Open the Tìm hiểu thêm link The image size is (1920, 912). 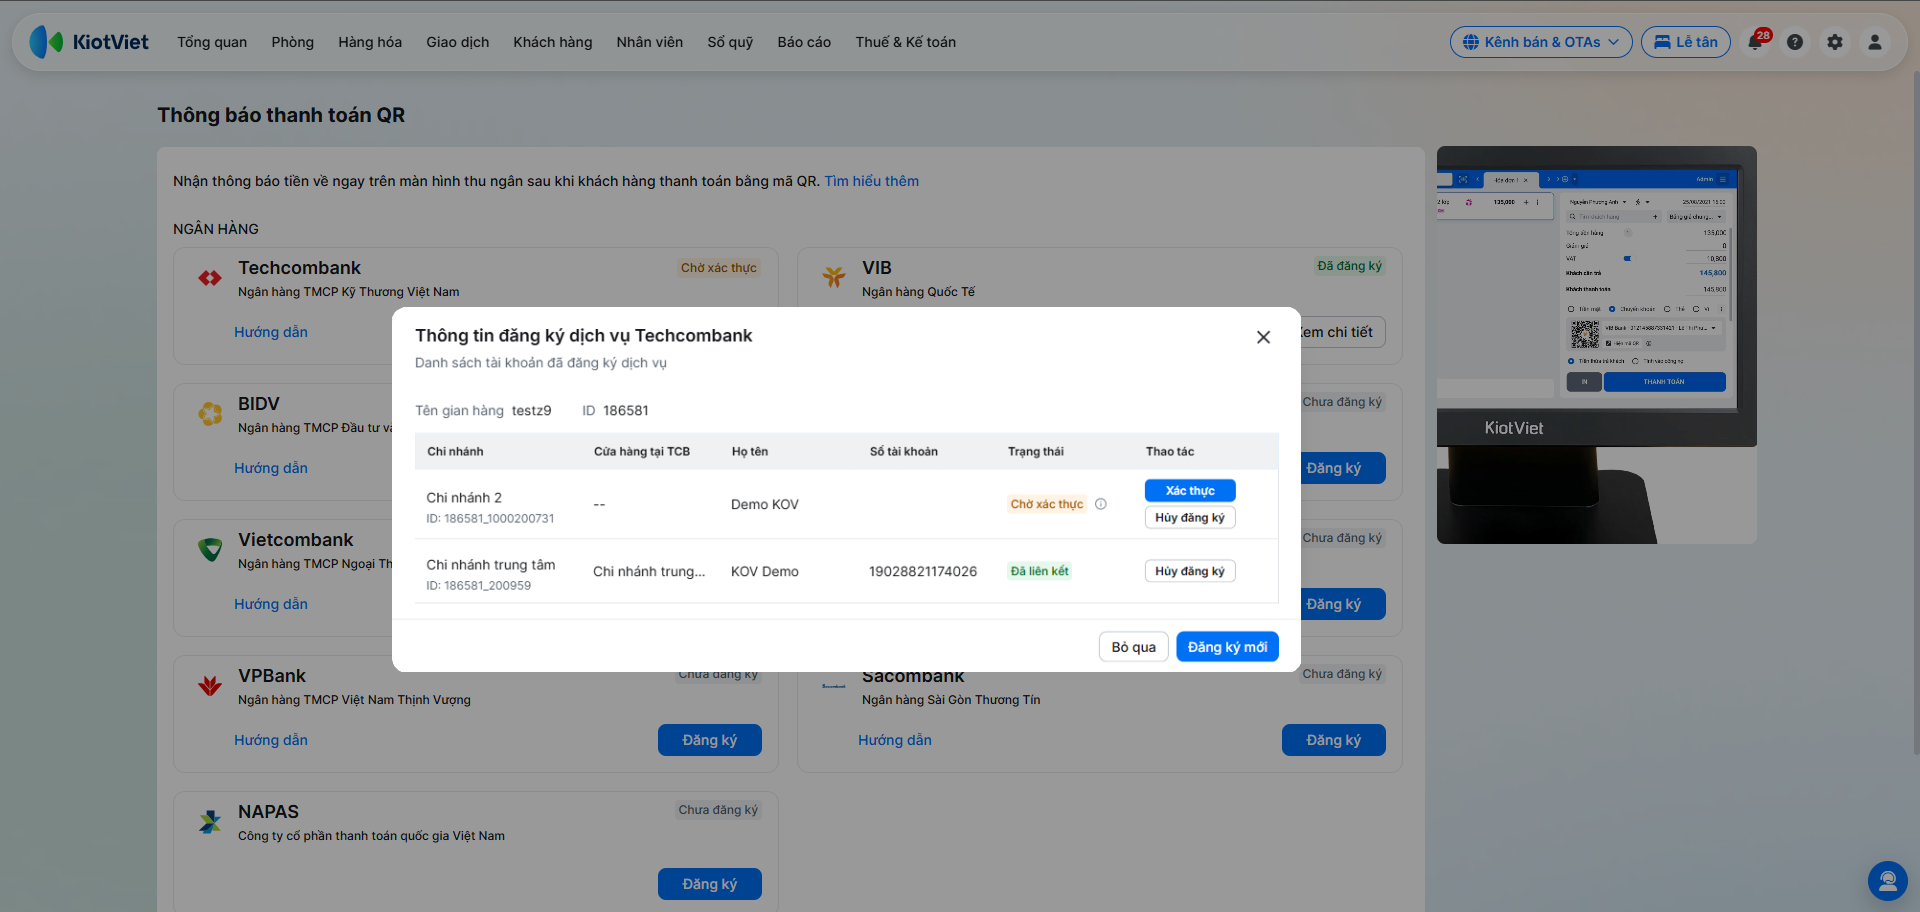pyautogui.click(x=872, y=181)
